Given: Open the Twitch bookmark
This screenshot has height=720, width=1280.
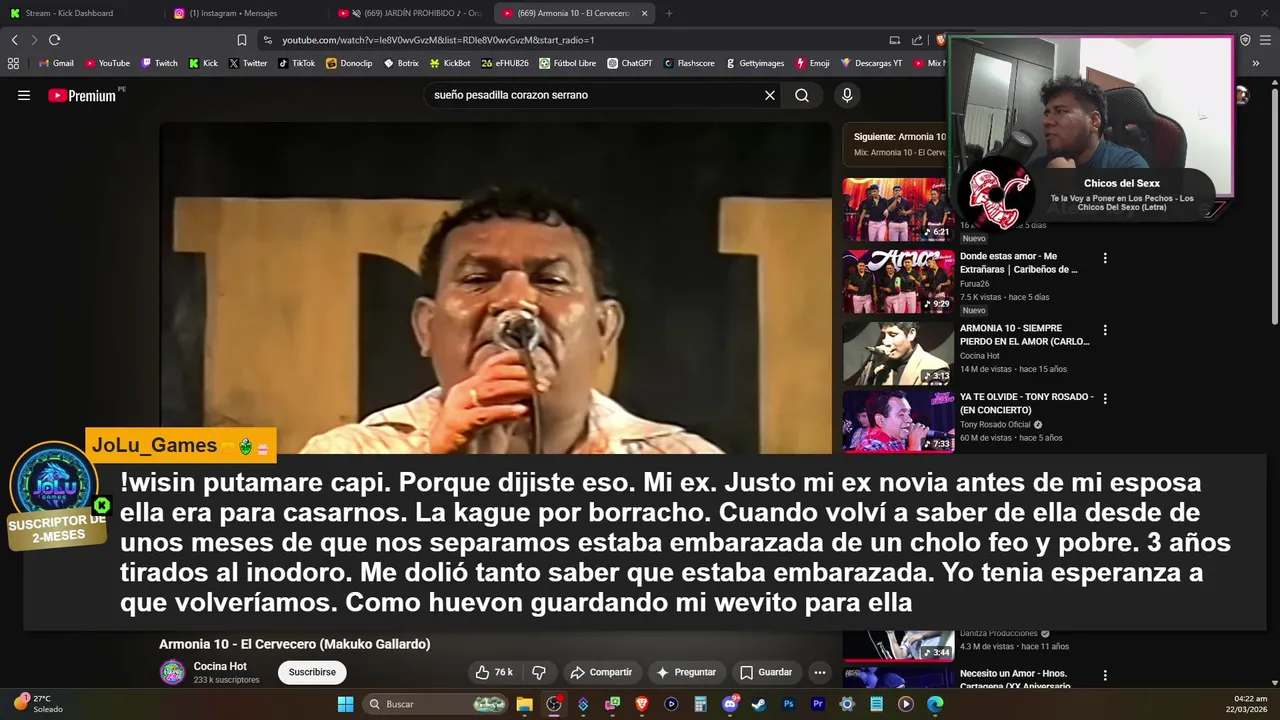Looking at the screenshot, I should coord(159,63).
